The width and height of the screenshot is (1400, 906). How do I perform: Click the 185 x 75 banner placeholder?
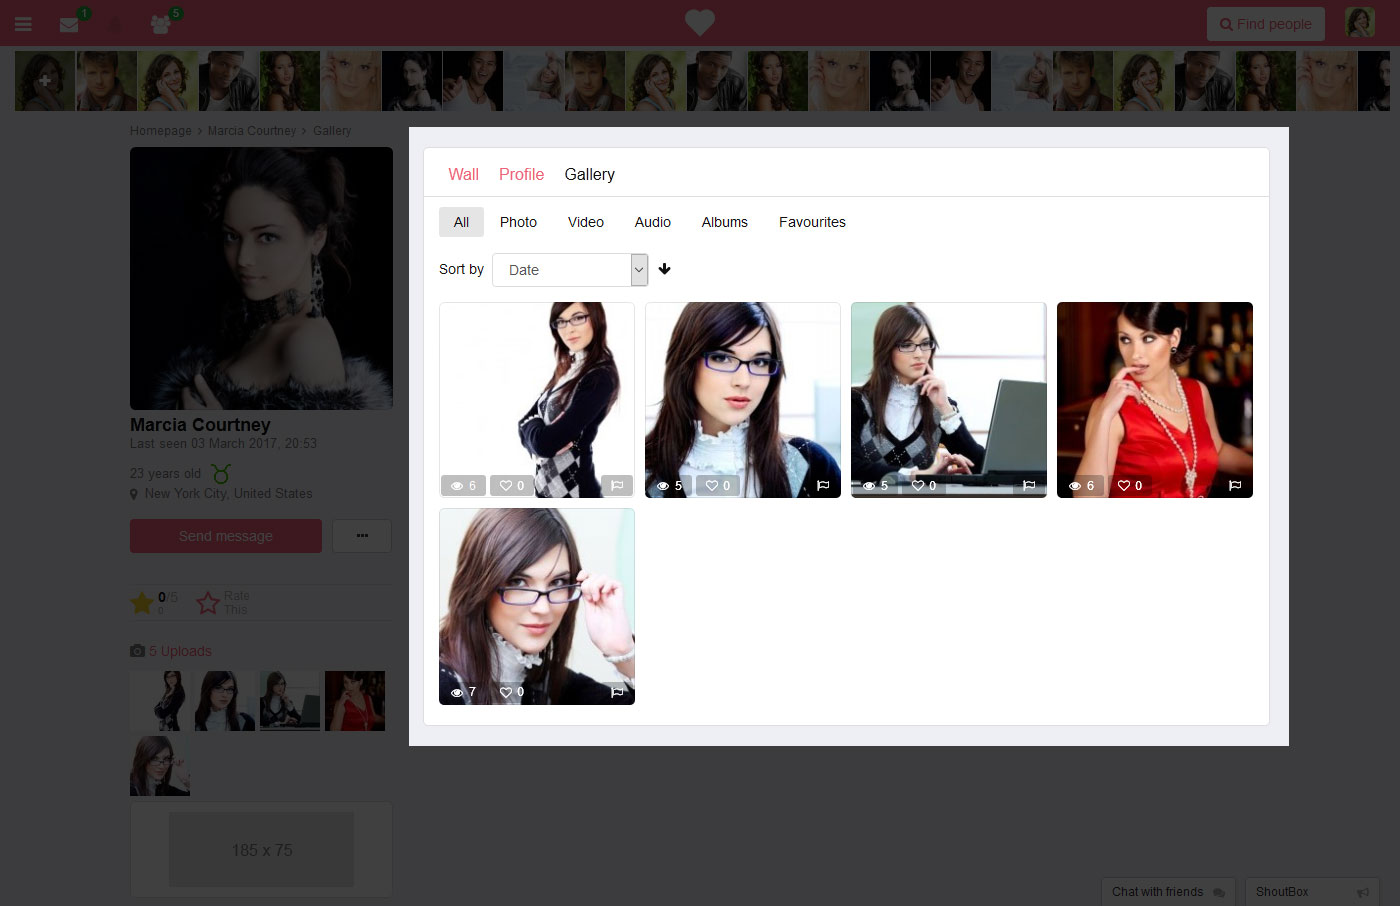click(261, 850)
